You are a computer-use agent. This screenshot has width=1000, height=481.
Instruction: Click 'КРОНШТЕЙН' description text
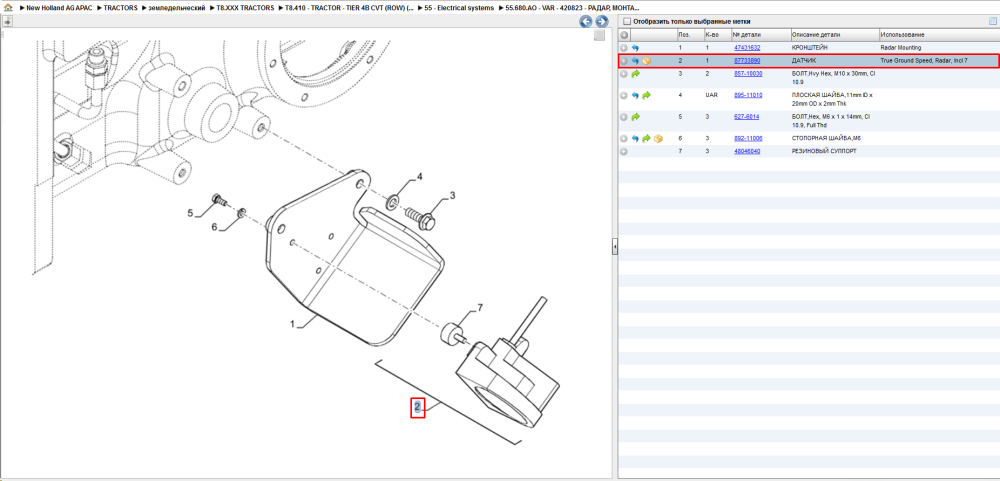coord(809,48)
